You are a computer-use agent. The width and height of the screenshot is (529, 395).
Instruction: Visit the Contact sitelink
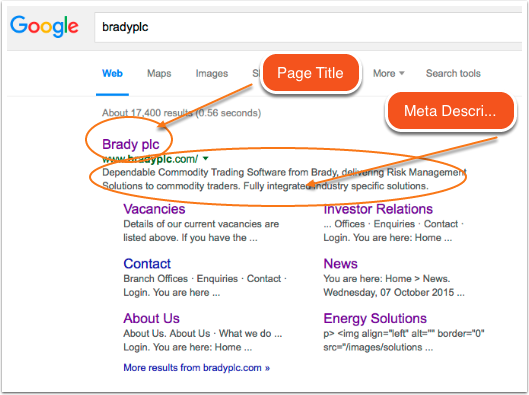[147, 264]
